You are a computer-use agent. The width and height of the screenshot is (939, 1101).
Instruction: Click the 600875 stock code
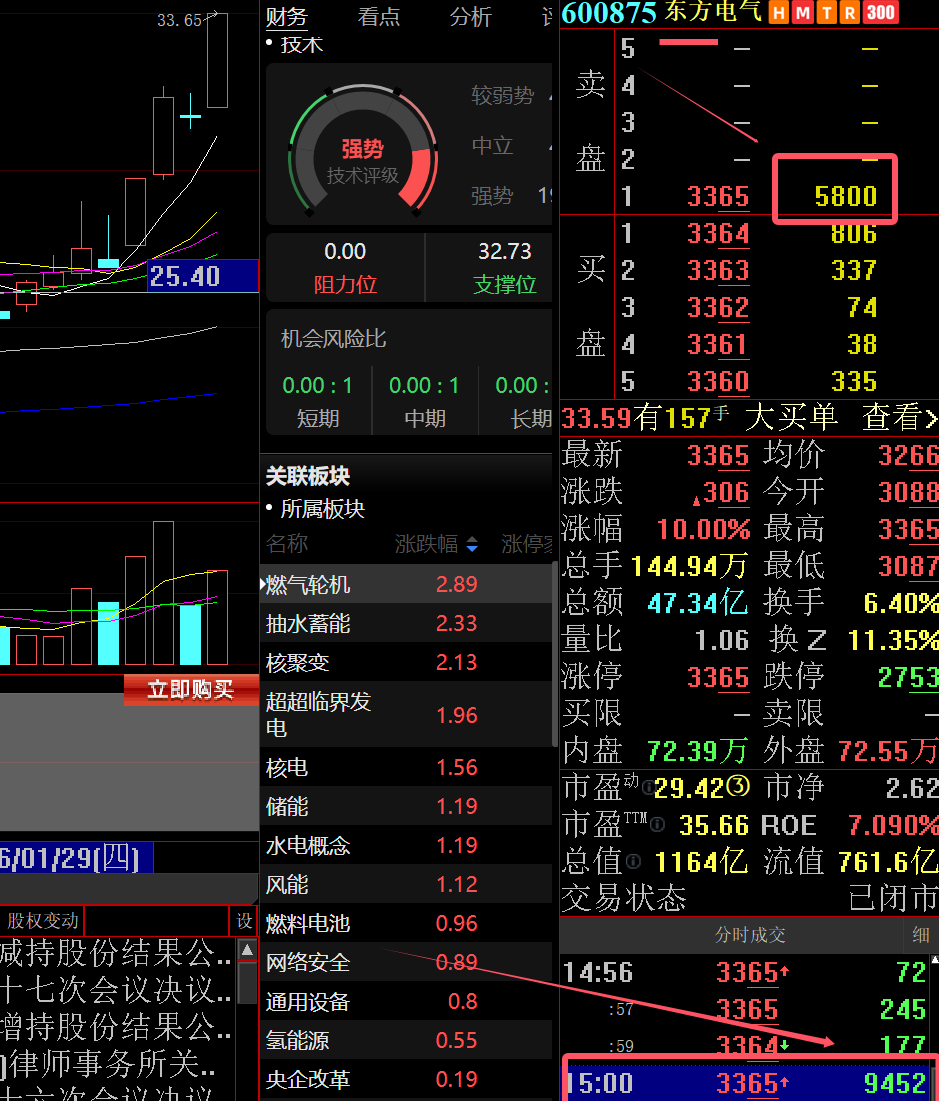(609, 13)
